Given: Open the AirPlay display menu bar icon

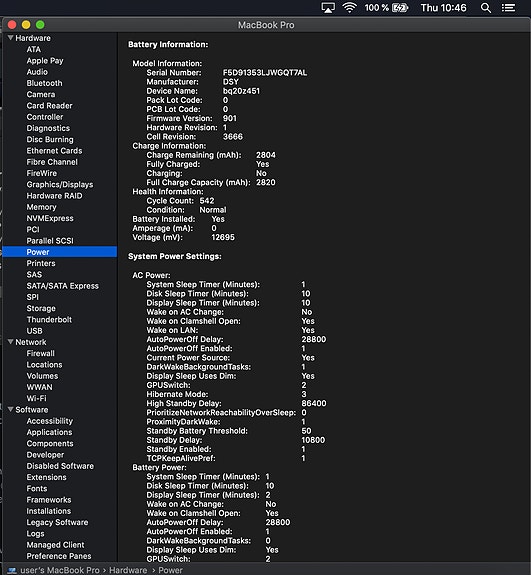Looking at the screenshot, I should coord(327,8).
